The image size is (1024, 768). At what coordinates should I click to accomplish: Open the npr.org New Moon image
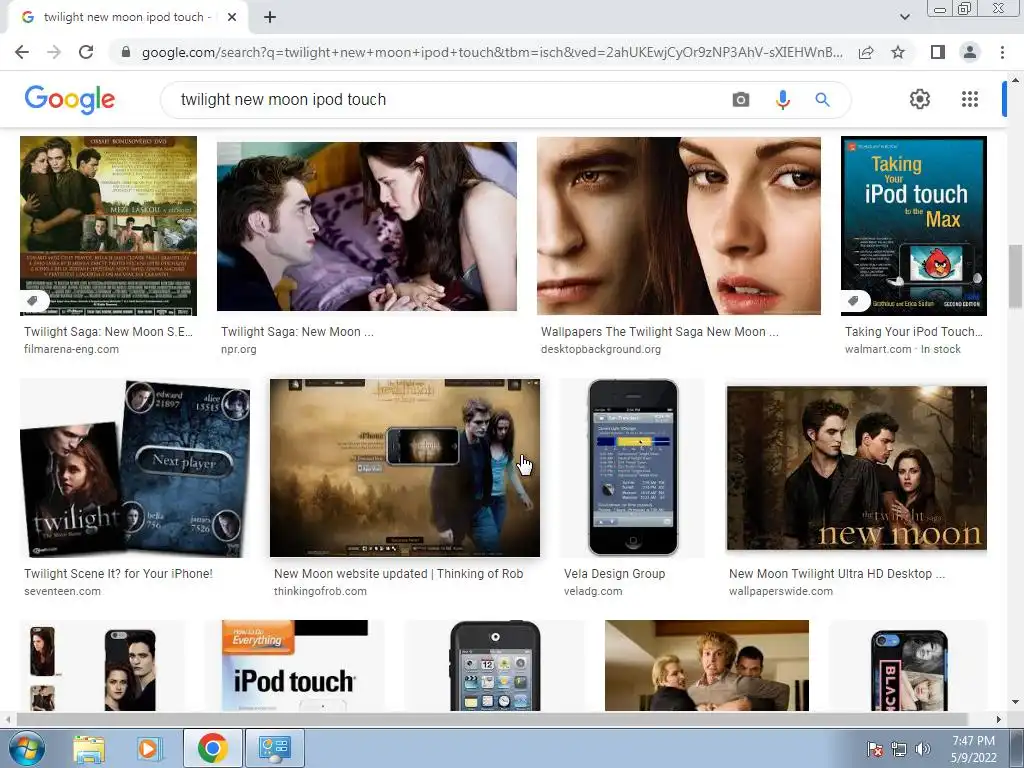tap(367, 226)
